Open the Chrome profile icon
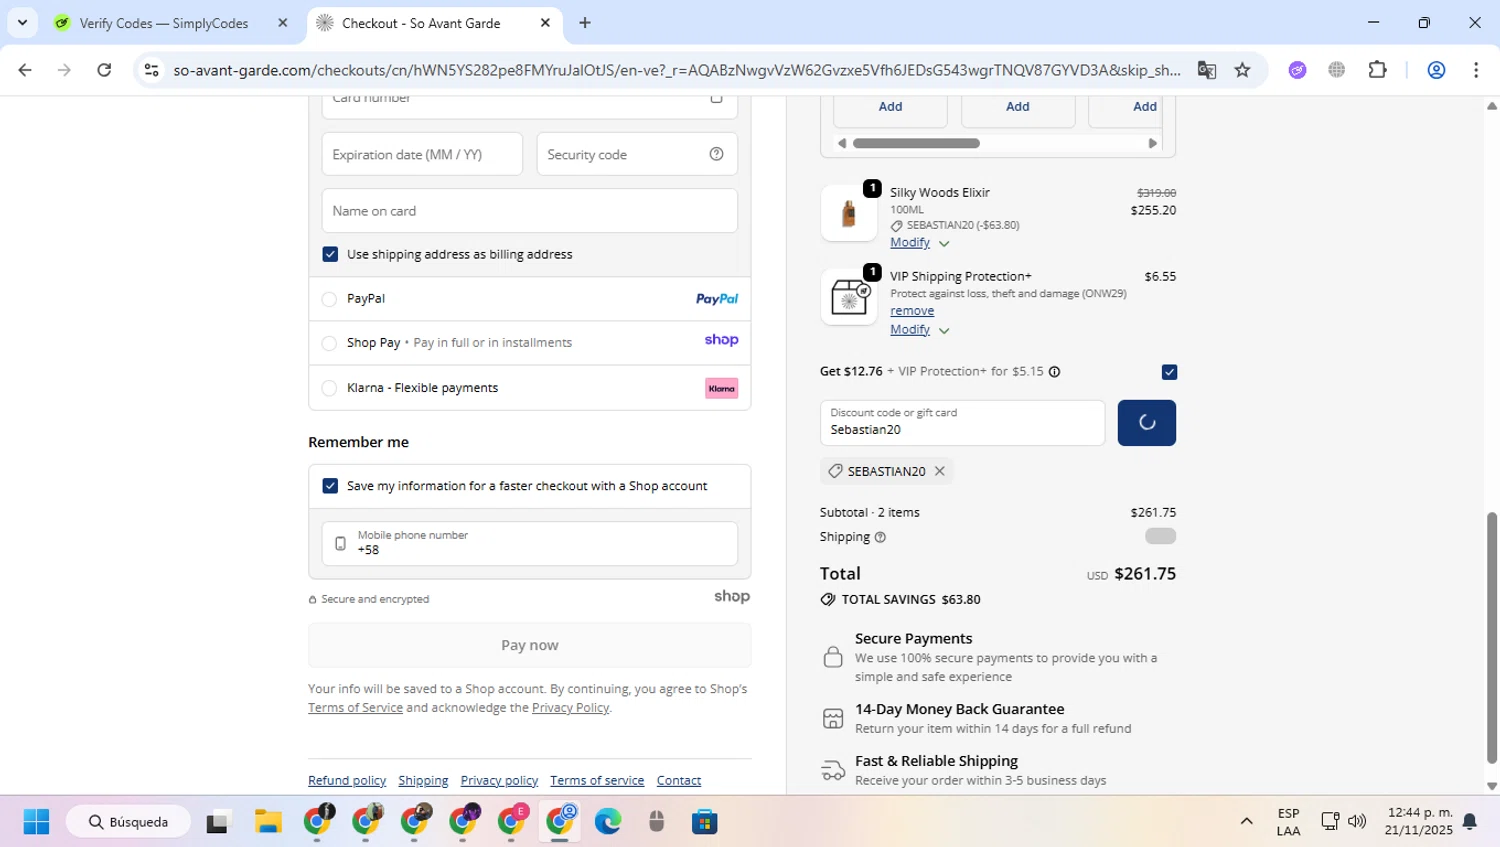 [x=1436, y=70]
